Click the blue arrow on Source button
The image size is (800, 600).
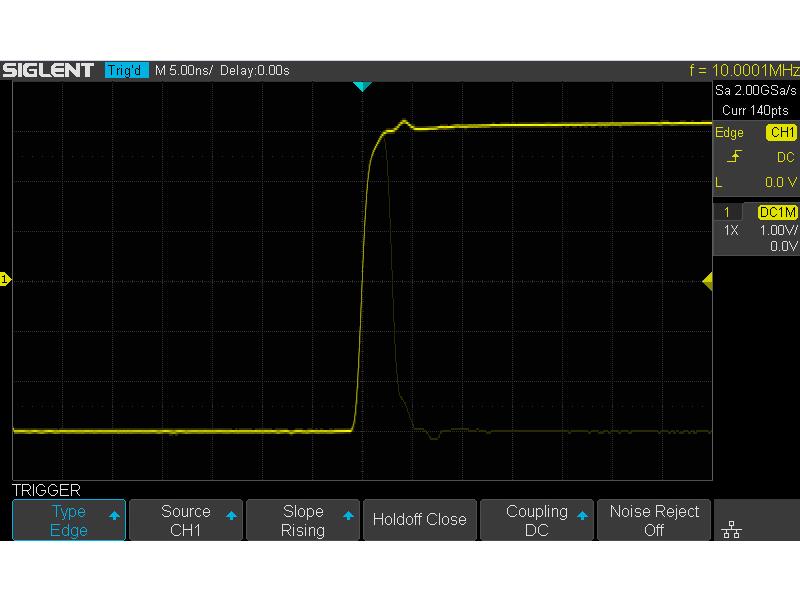(231, 515)
